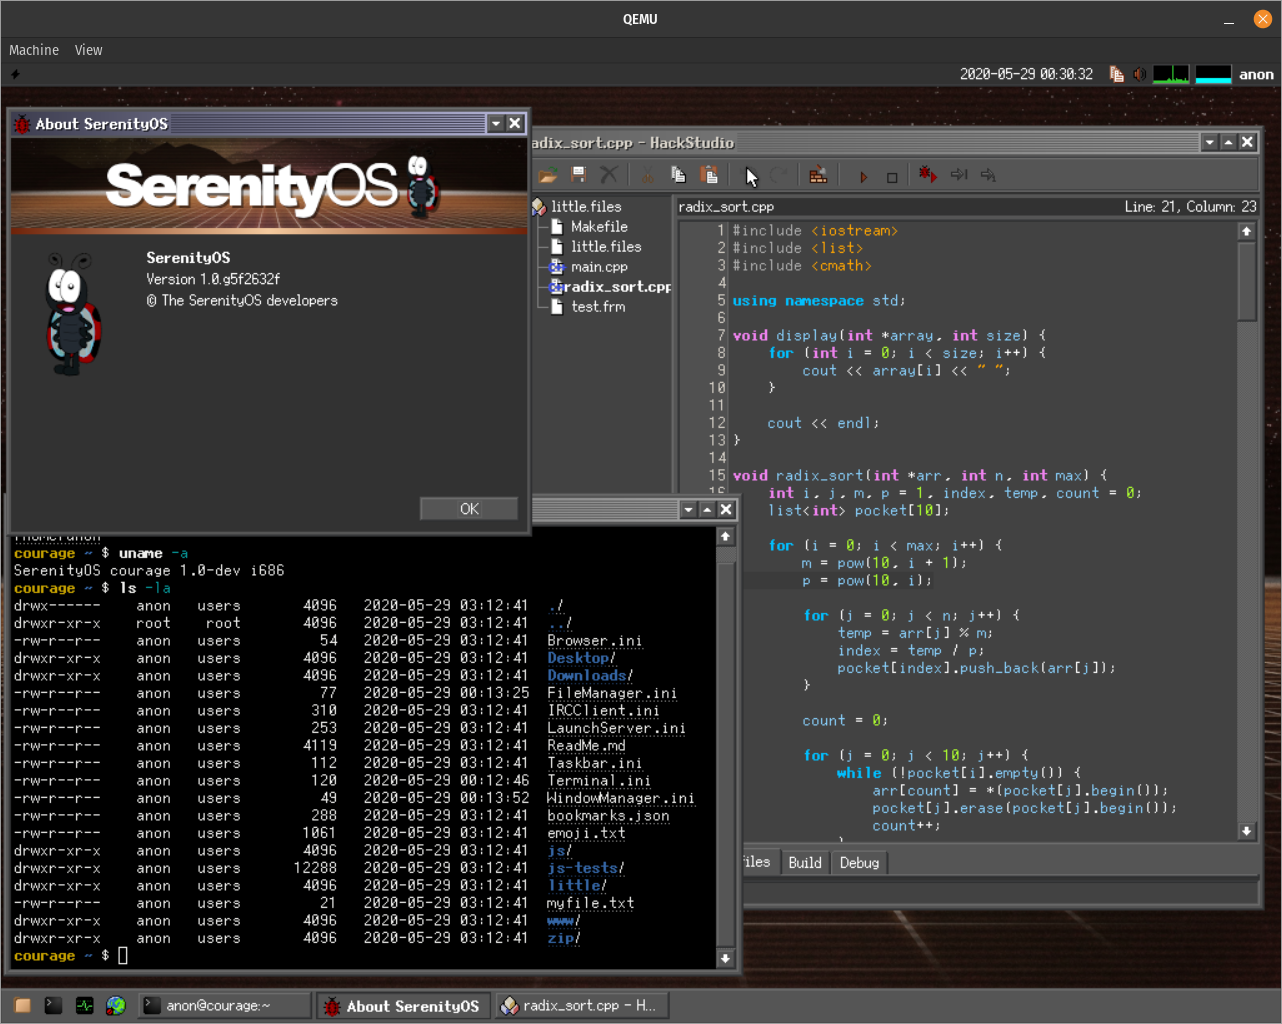Click the scissors cut icon in HackStudio
This screenshot has width=1282, height=1024.
click(x=647, y=175)
